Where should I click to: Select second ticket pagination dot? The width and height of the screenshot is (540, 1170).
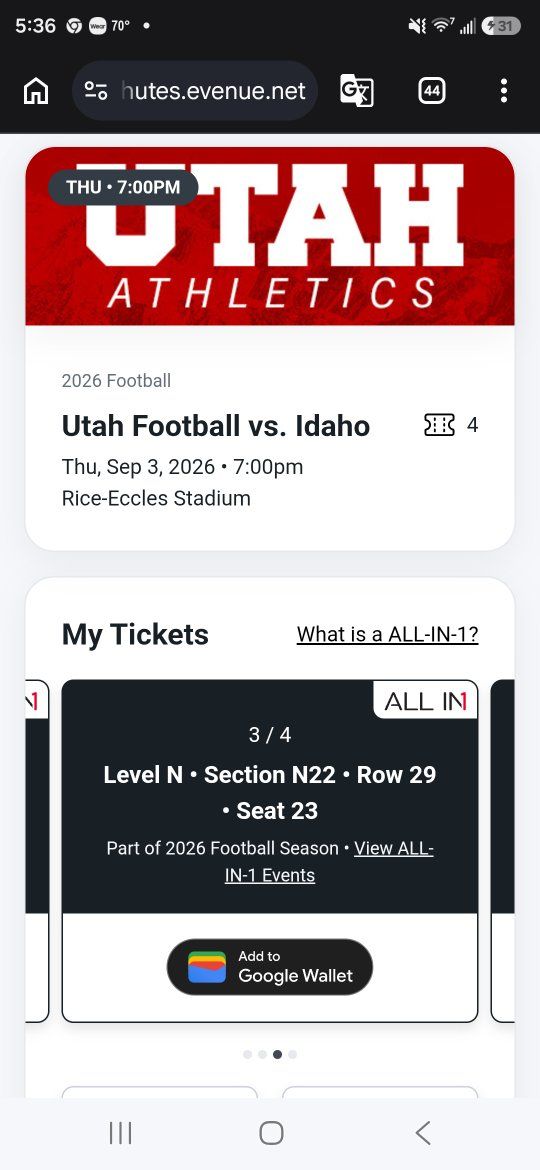(263, 1054)
